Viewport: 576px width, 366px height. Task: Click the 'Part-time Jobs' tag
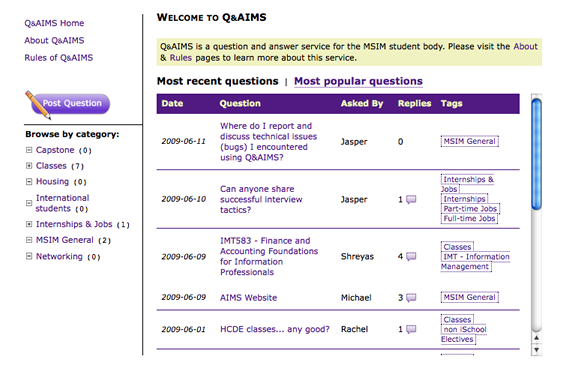coord(470,209)
